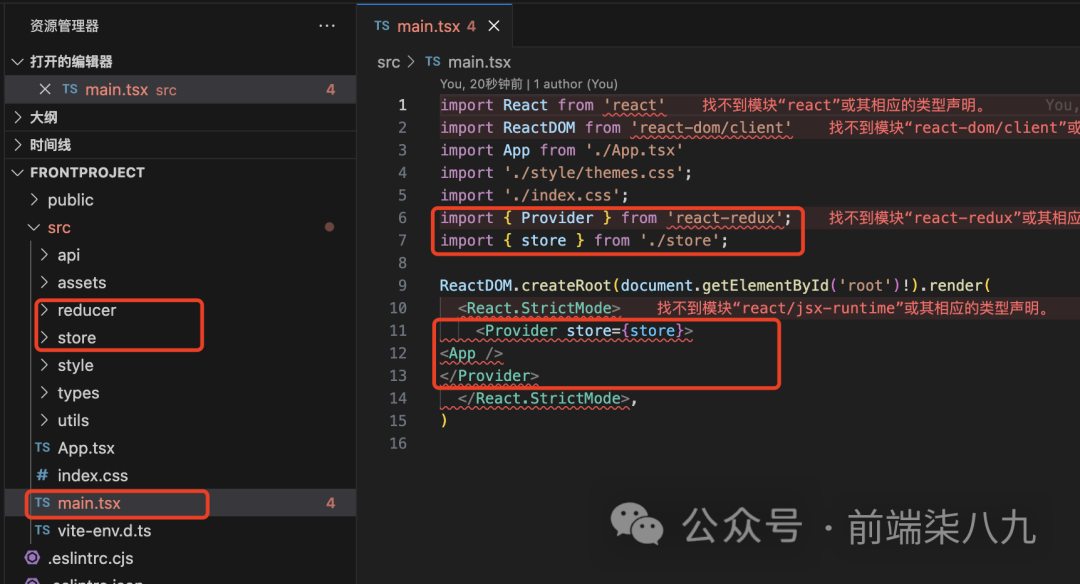Viewport: 1080px width, 584px height.
Task: Expand the store folder
Action: coord(45,337)
